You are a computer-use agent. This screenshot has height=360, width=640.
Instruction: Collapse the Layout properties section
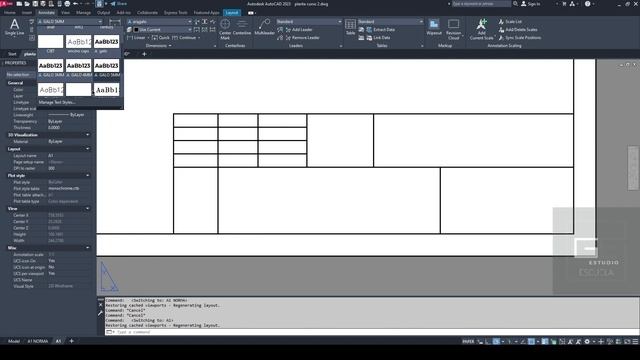88,149
